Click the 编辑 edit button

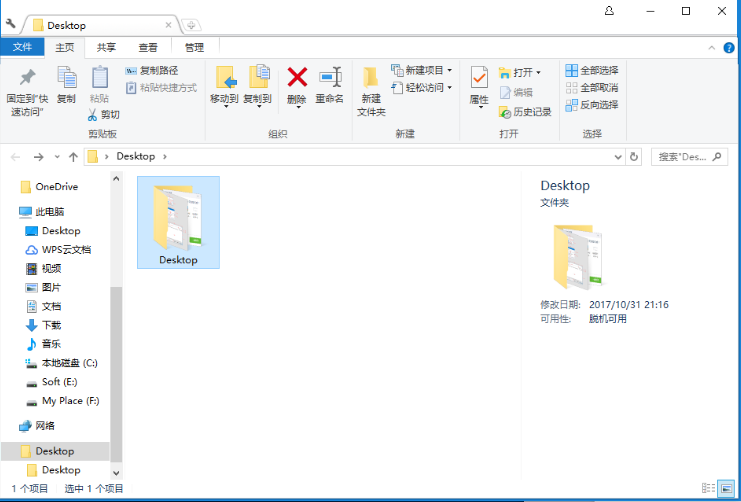pos(516,92)
